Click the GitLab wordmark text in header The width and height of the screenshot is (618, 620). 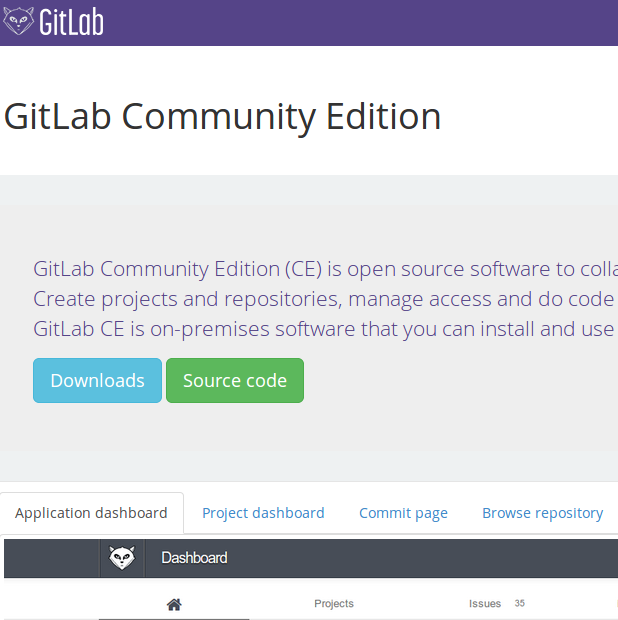(x=71, y=22)
